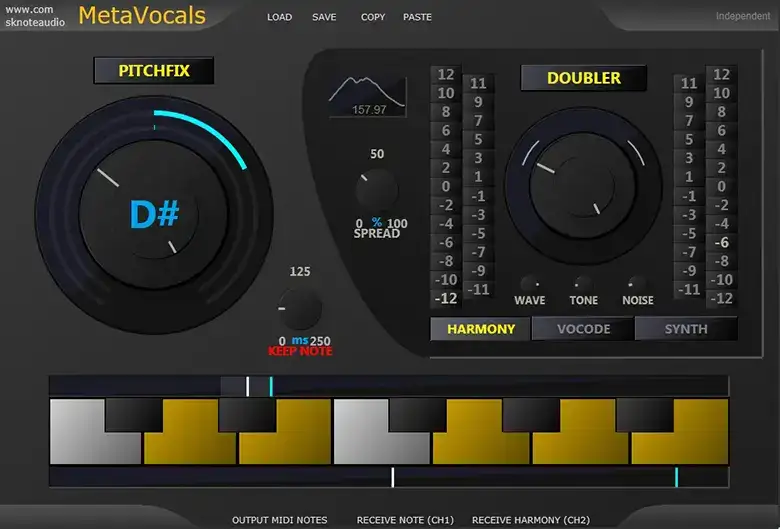Select interval 11 in left harmony column
Image resolution: width=780 pixels, height=529 pixels.
(x=478, y=83)
